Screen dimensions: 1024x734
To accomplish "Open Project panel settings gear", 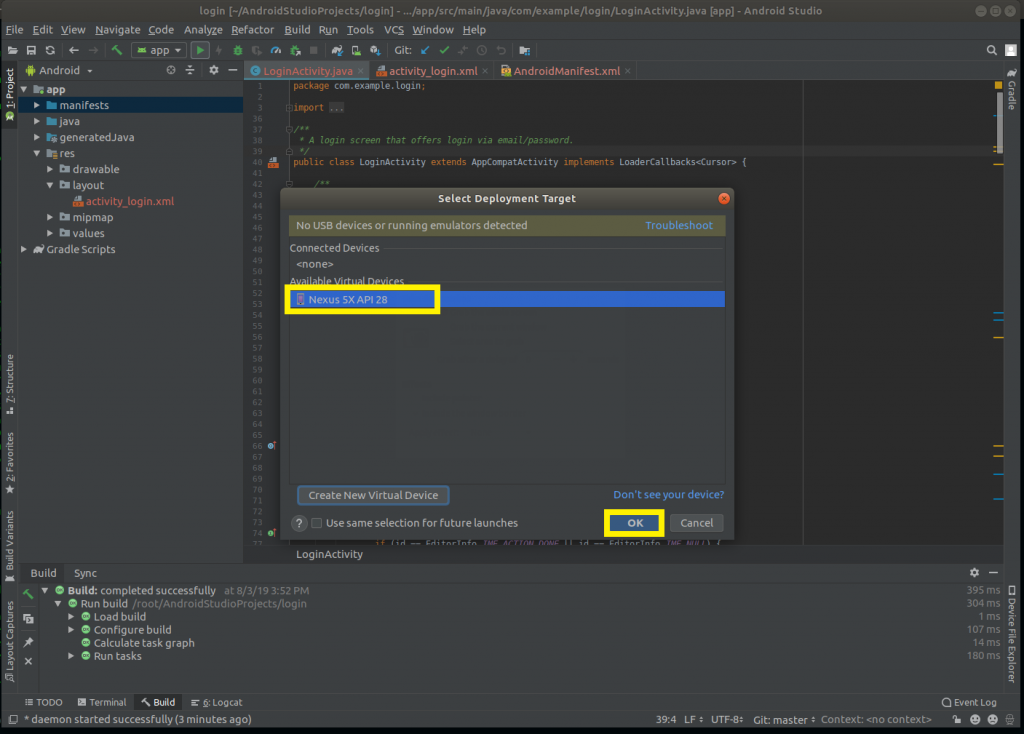I will tap(214, 70).
